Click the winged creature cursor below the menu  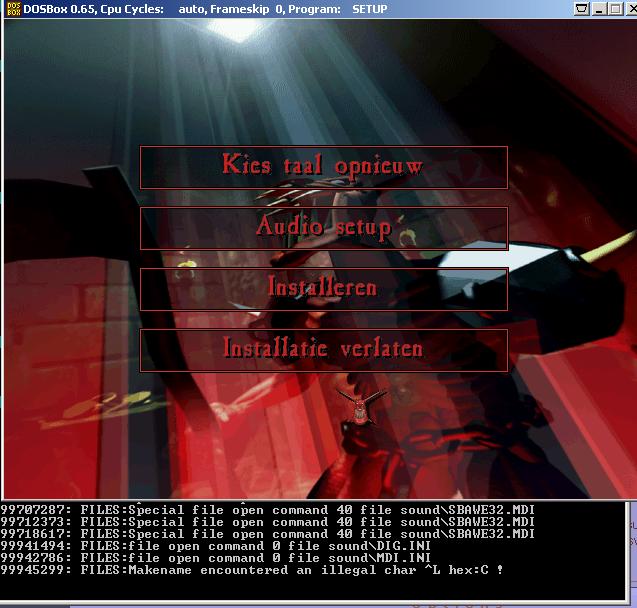click(353, 405)
